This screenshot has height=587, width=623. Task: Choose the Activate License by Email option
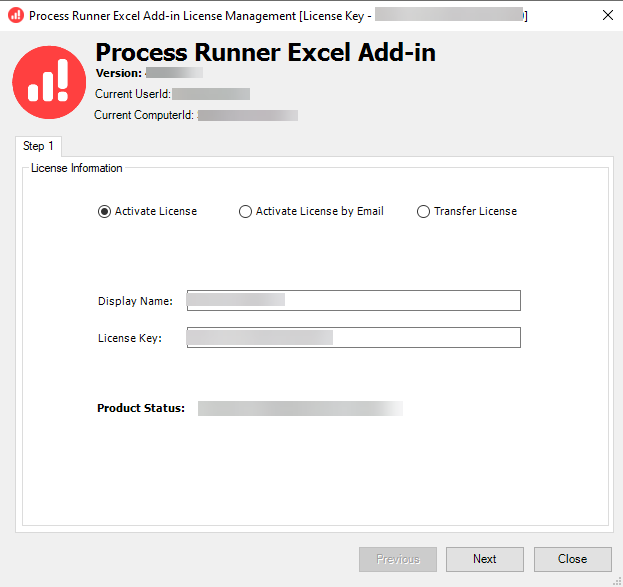(246, 211)
